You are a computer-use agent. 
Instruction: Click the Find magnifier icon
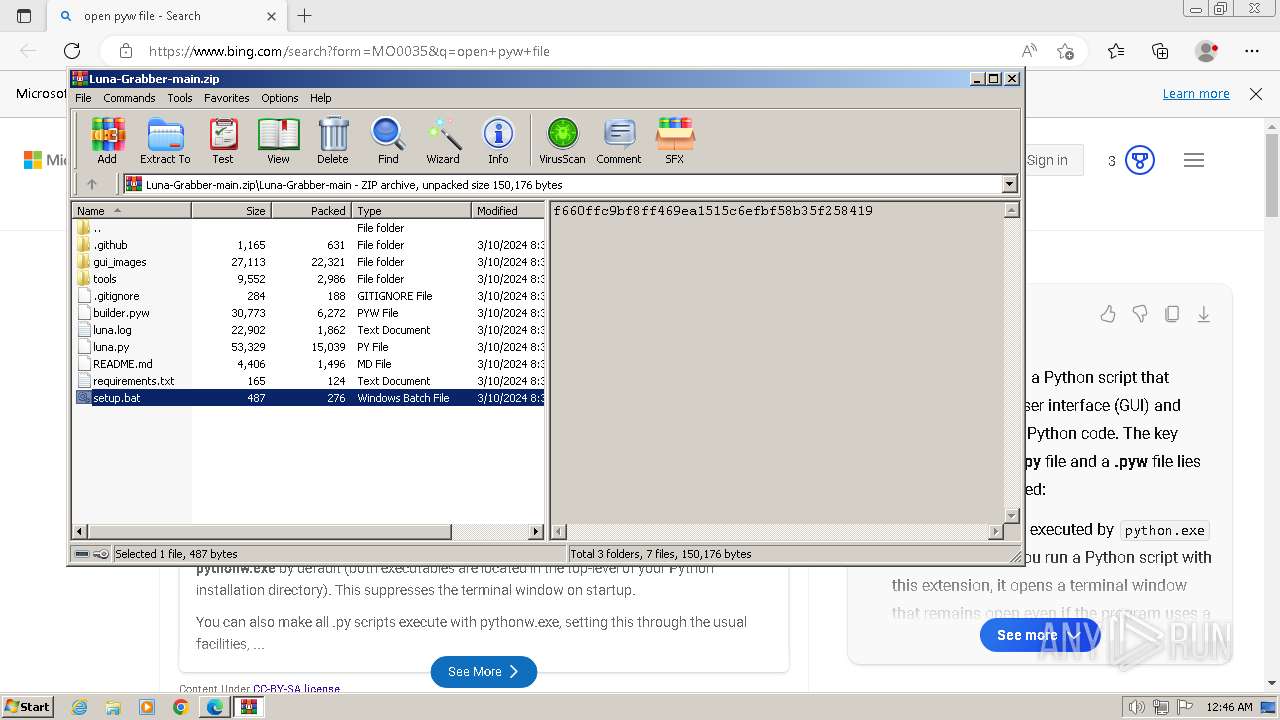click(388, 140)
